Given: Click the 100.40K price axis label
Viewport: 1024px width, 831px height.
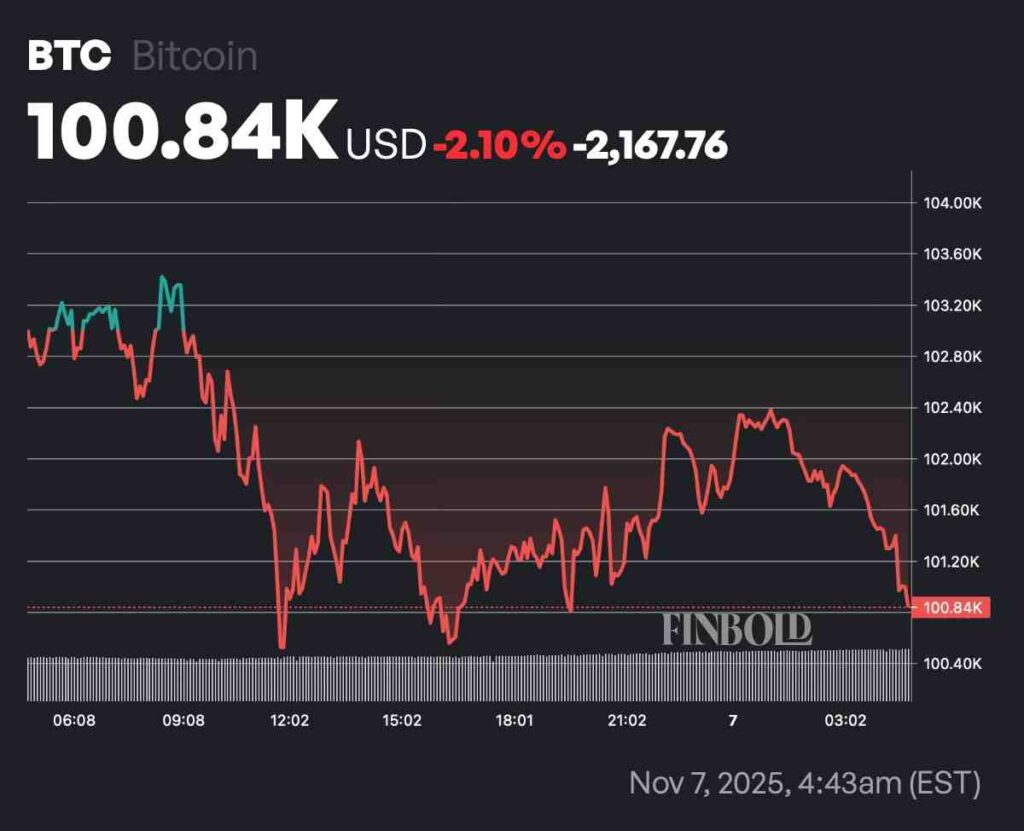Looking at the screenshot, I should (x=952, y=664).
